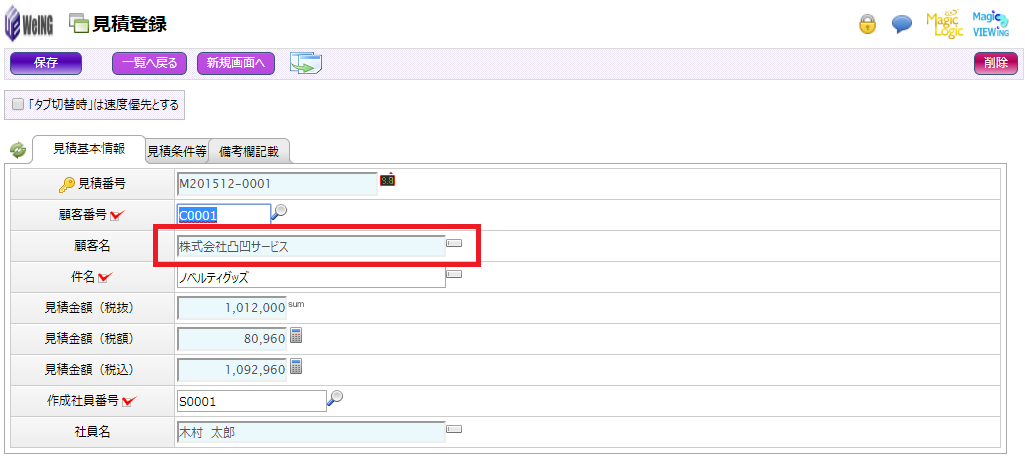
Task: Click the green refresh icon left of tabs
Action: pos(18,150)
